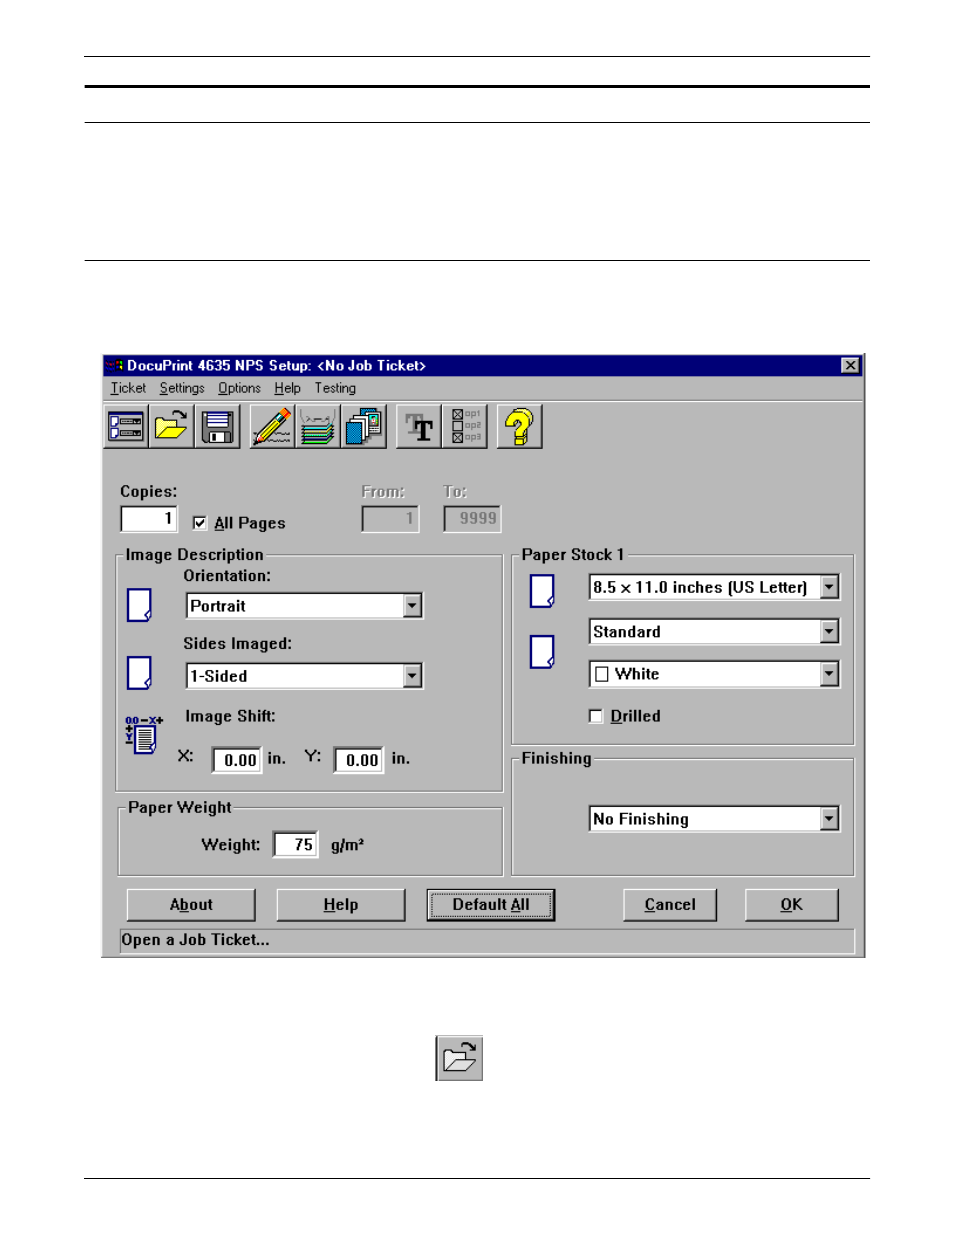Image resolution: width=954 pixels, height=1235 pixels.
Task: Click the Image Shift X value field
Action: coord(237,760)
